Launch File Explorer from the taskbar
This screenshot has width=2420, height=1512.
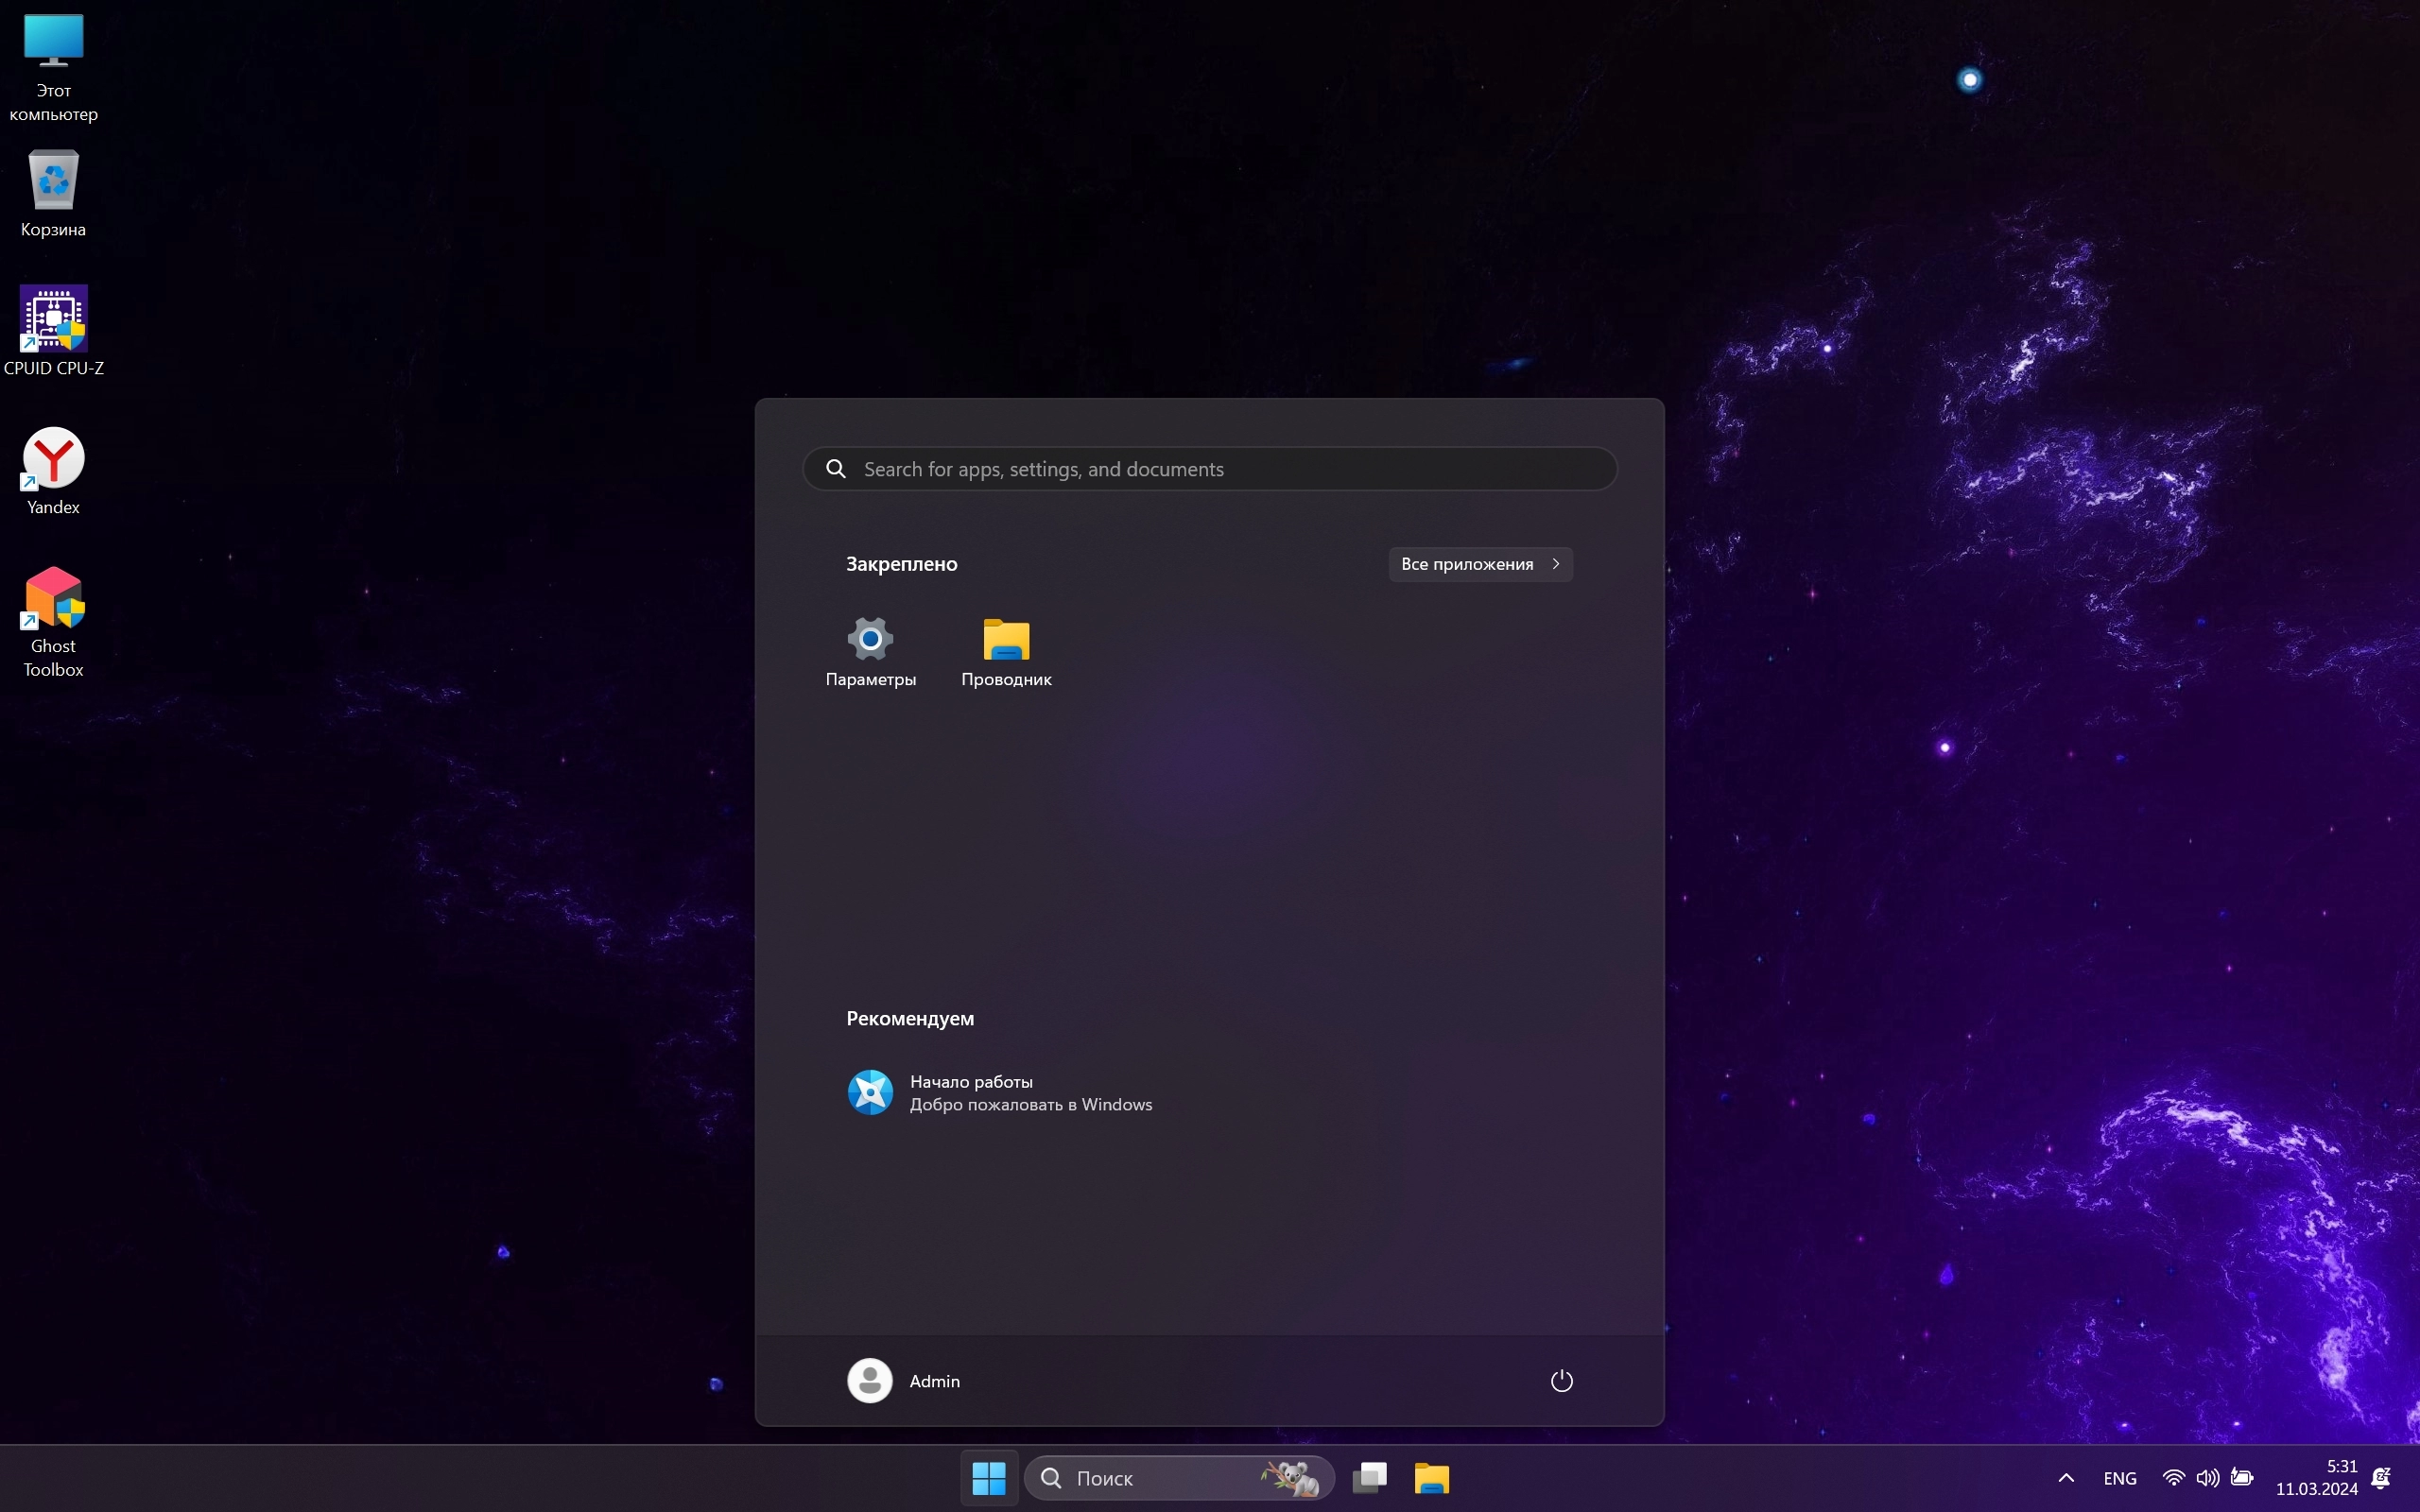(x=1432, y=1478)
